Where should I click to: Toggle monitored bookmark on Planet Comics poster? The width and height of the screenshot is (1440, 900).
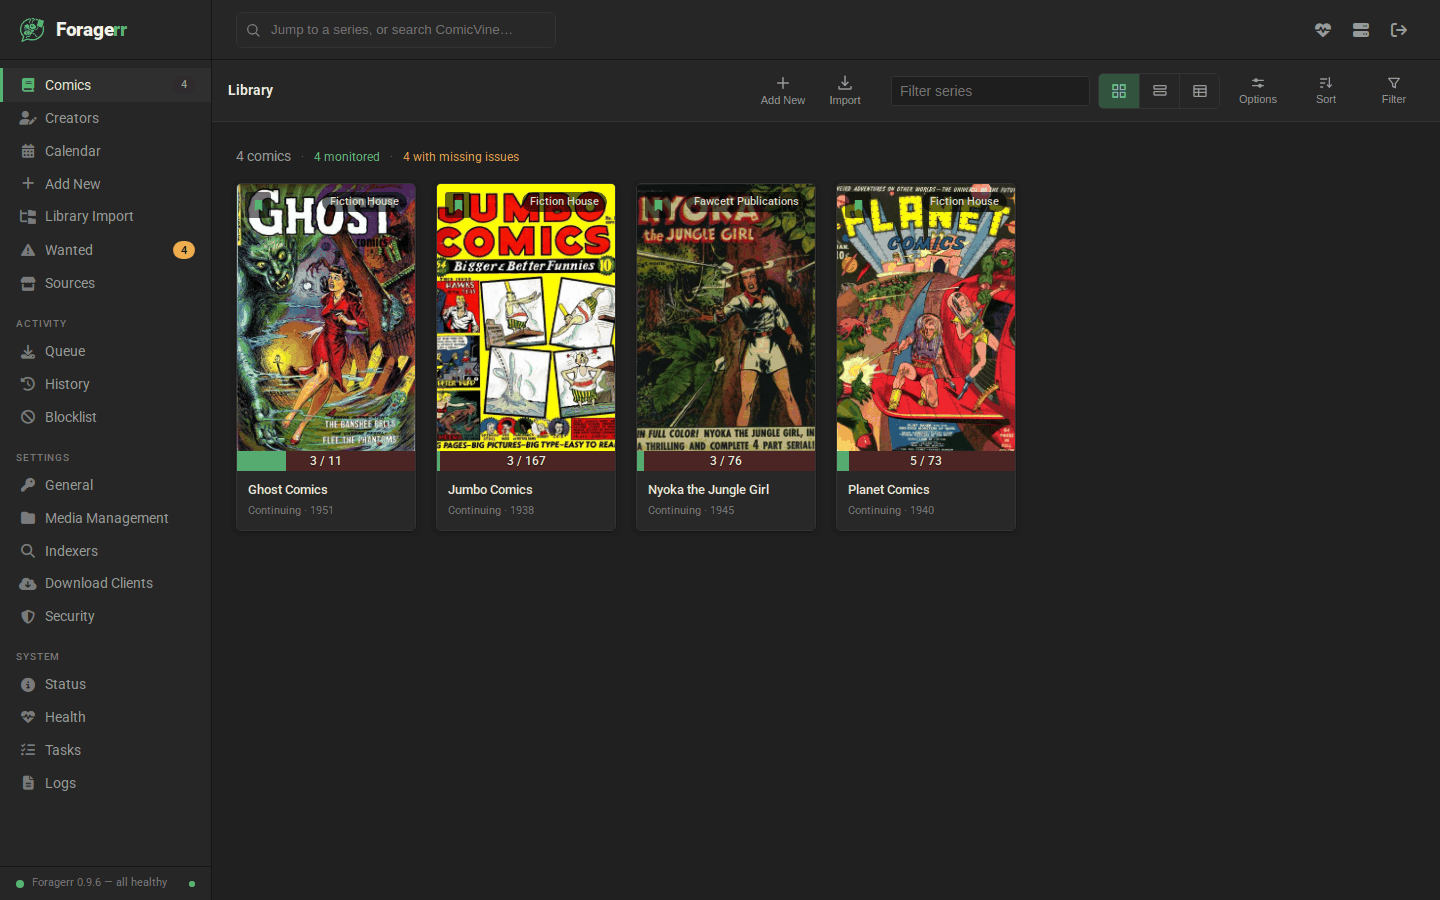pyautogui.click(x=857, y=204)
